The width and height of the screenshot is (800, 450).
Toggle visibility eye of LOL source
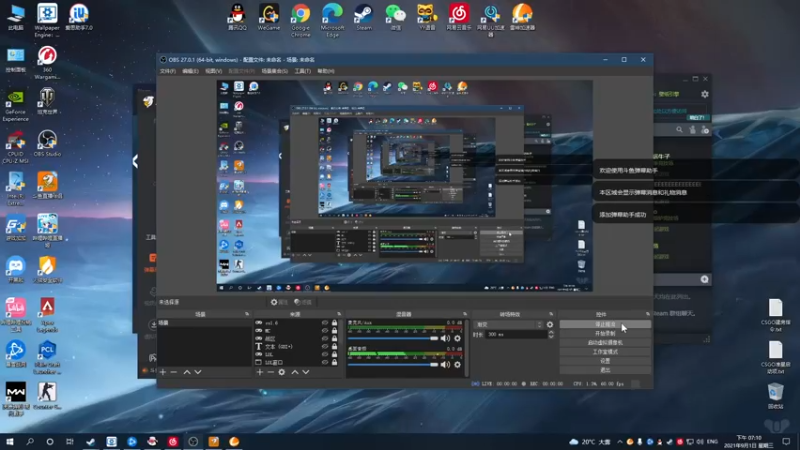[325, 354]
